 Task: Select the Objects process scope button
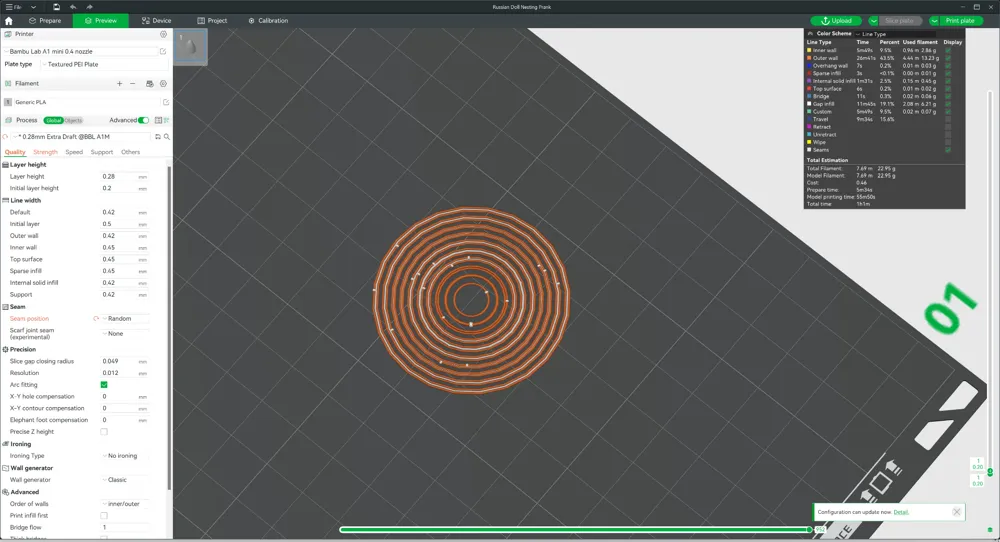[73, 120]
